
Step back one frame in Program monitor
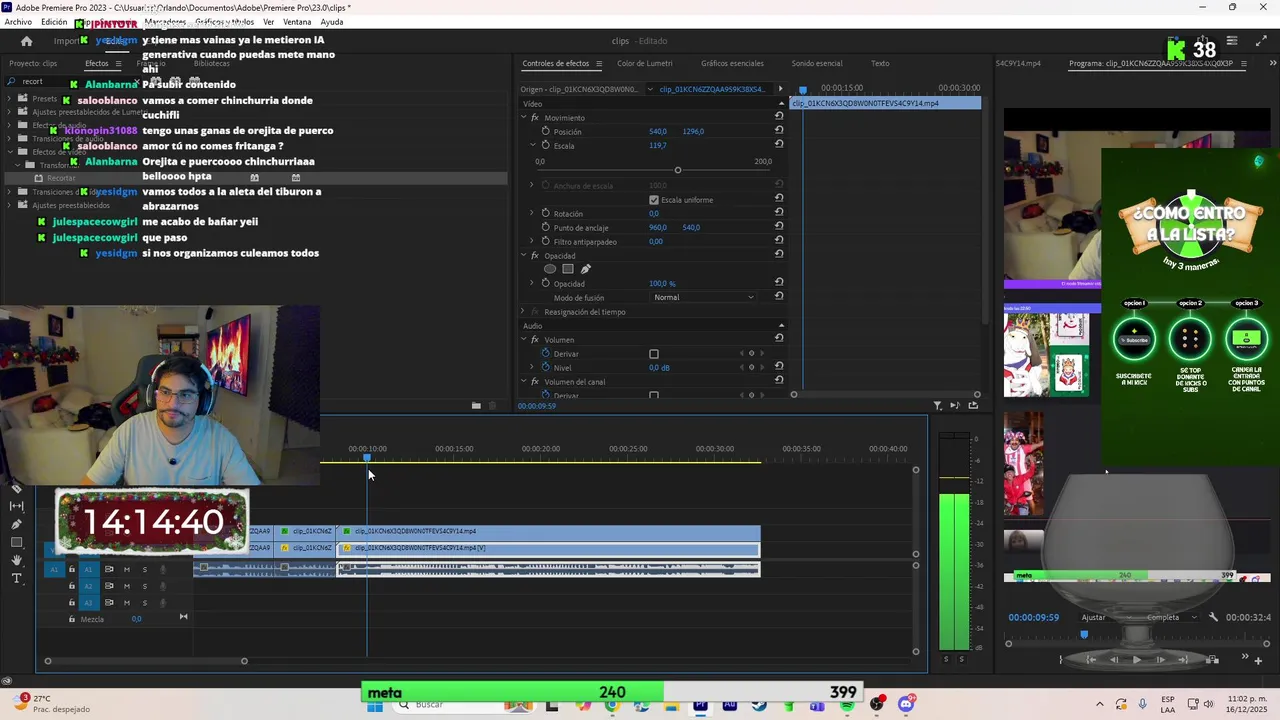pyautogui.click(x=1113, y=660)
